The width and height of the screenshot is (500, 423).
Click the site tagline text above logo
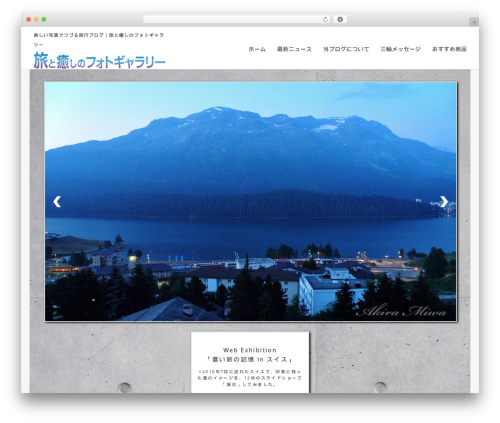click(x=99, y=39)
